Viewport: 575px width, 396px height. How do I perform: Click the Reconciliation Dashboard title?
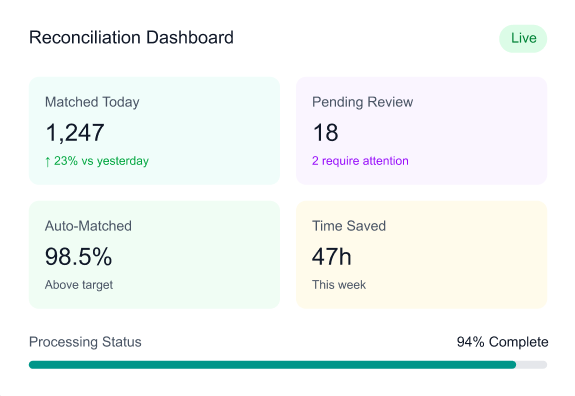coord(131,37)
